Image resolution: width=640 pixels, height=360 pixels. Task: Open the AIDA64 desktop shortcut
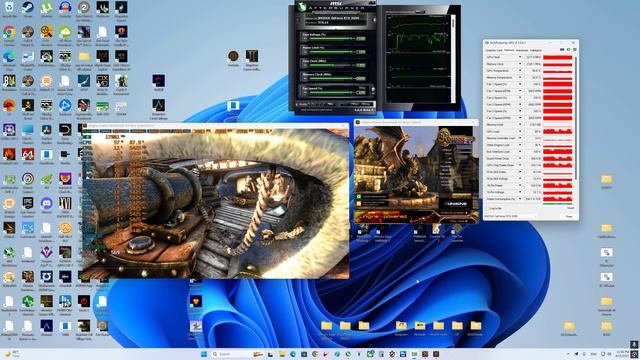[28, 154]
